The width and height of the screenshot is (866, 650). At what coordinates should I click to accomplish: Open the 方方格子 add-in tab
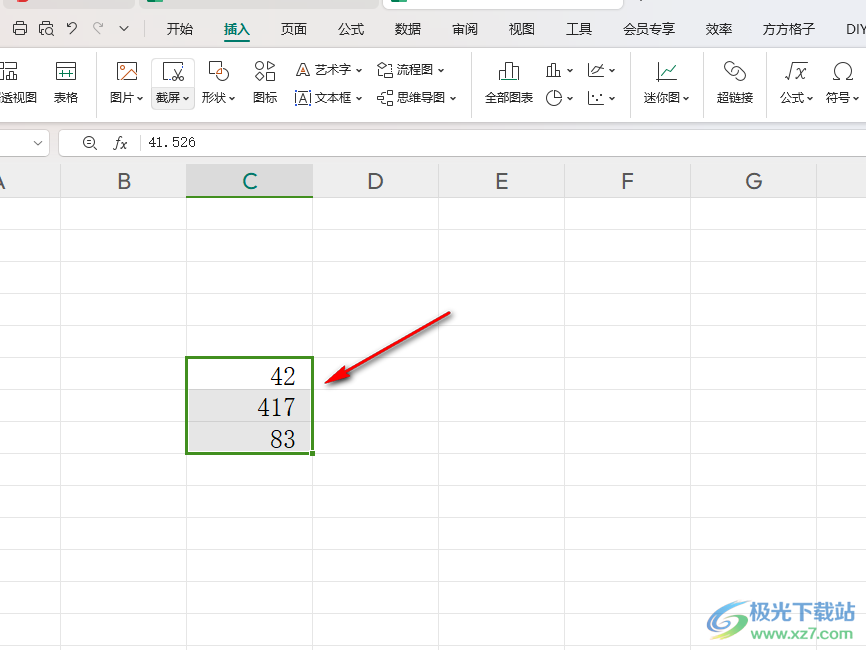click(x=788, y=29)
